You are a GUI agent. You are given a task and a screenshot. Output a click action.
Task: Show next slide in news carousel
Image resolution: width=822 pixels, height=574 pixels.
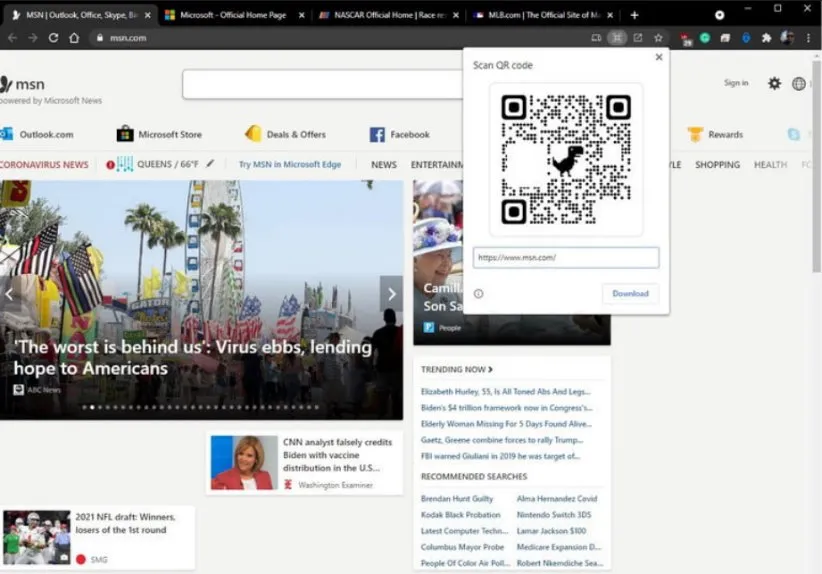[x=391, y=294]
